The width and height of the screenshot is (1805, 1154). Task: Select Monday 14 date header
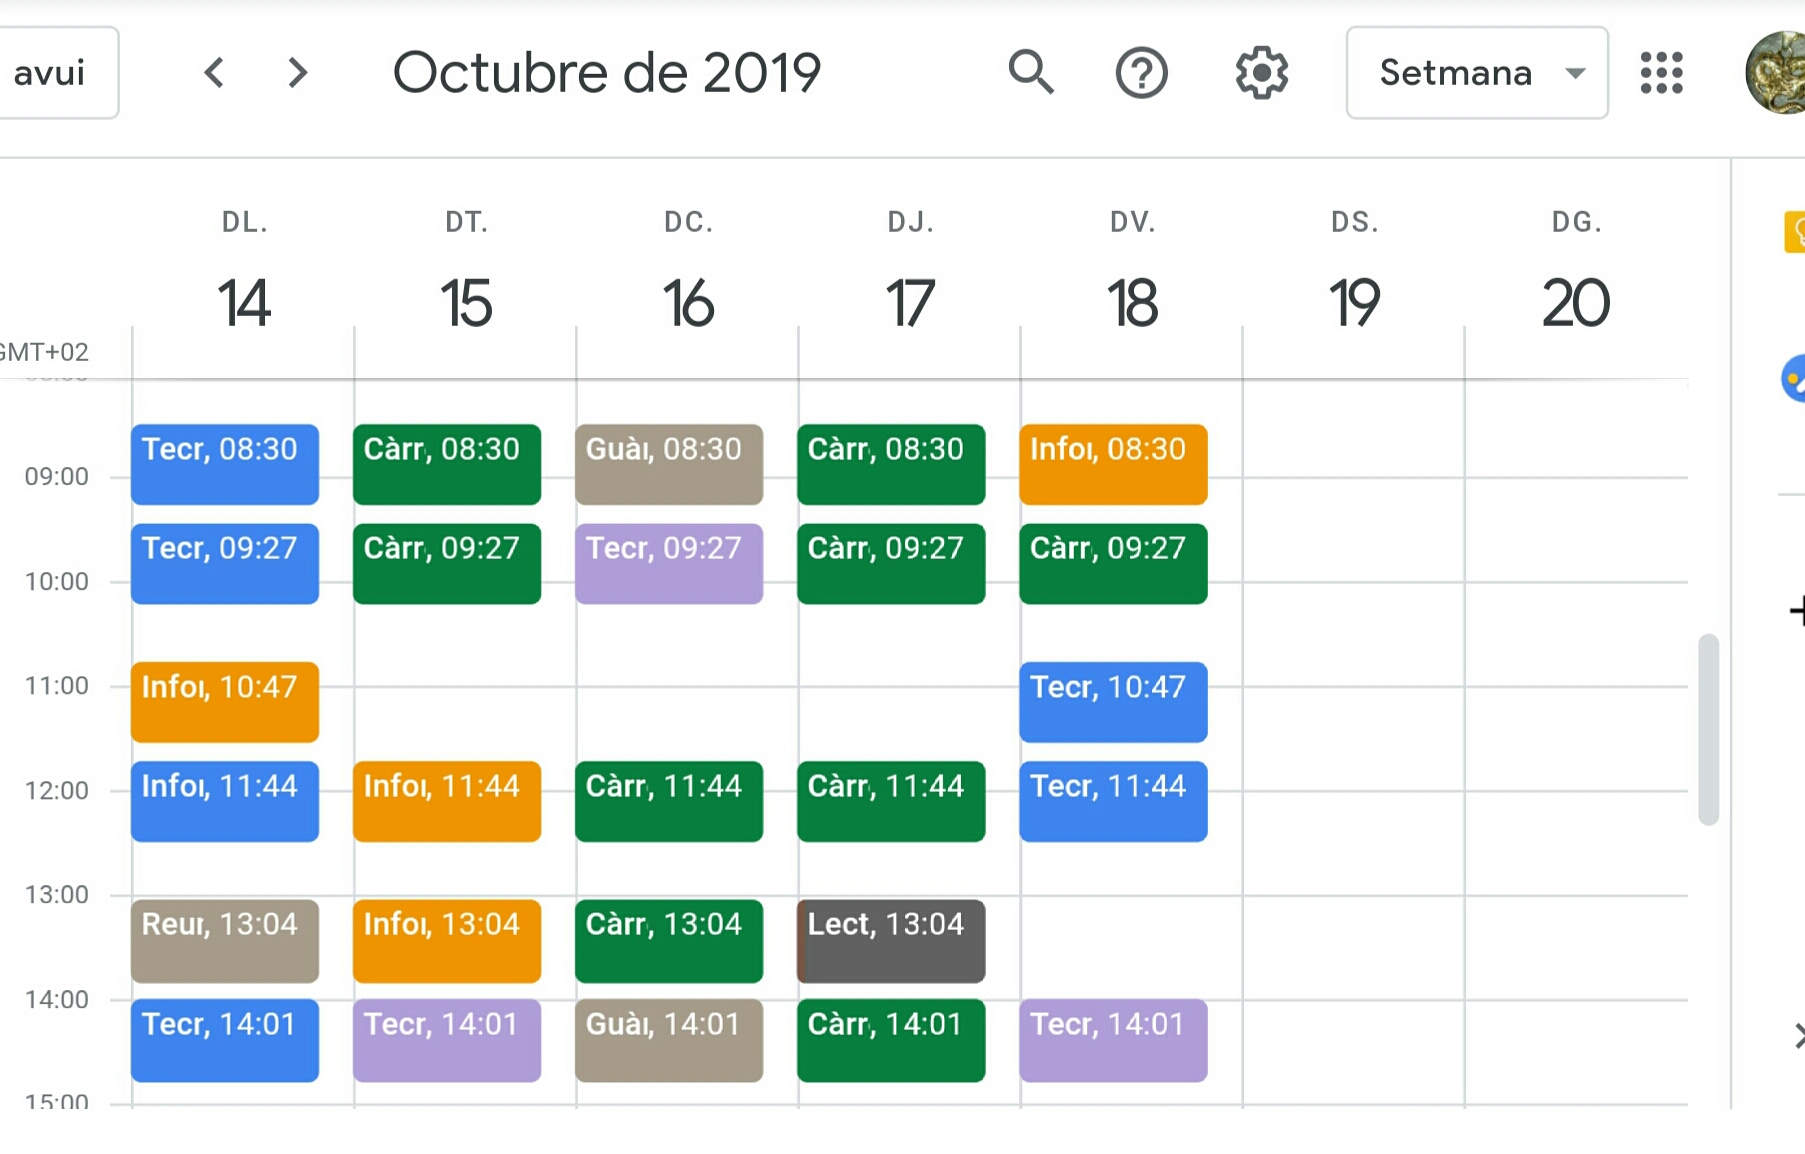[x=244, y=303]
